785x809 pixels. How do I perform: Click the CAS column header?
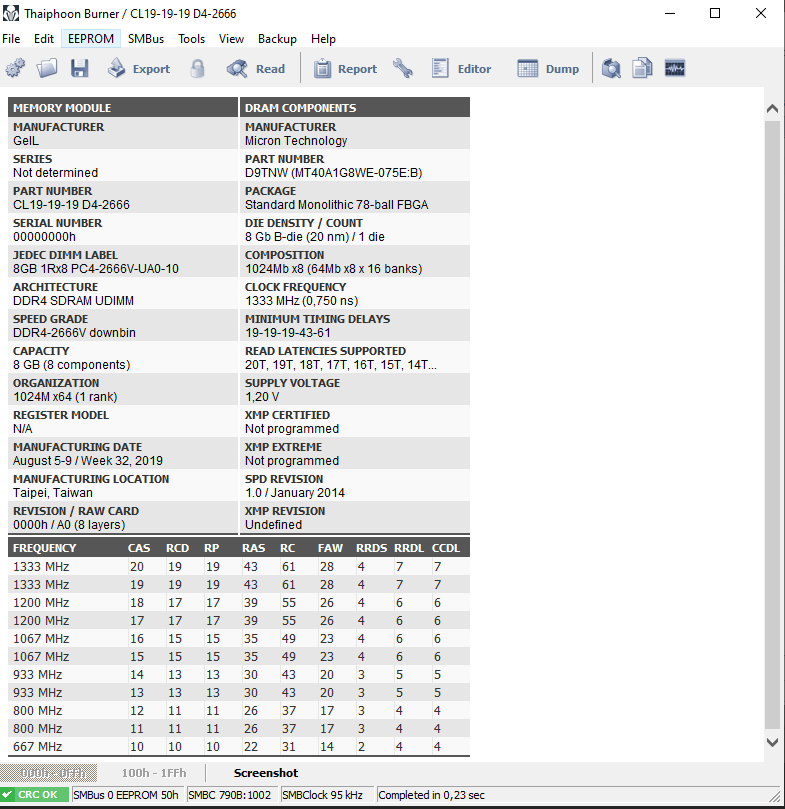(139, 548)
